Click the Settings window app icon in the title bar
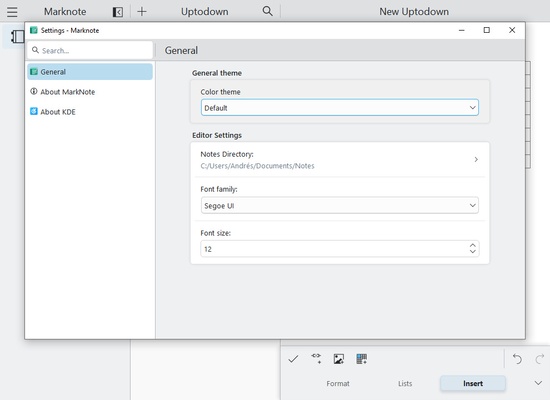Viewport: 550px width, 400px height. pos(34,30)
